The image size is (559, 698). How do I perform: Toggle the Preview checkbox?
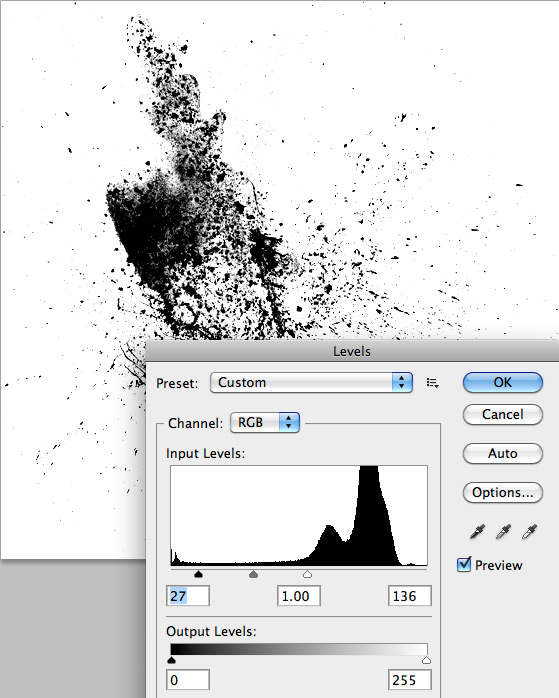click(464, 564)
